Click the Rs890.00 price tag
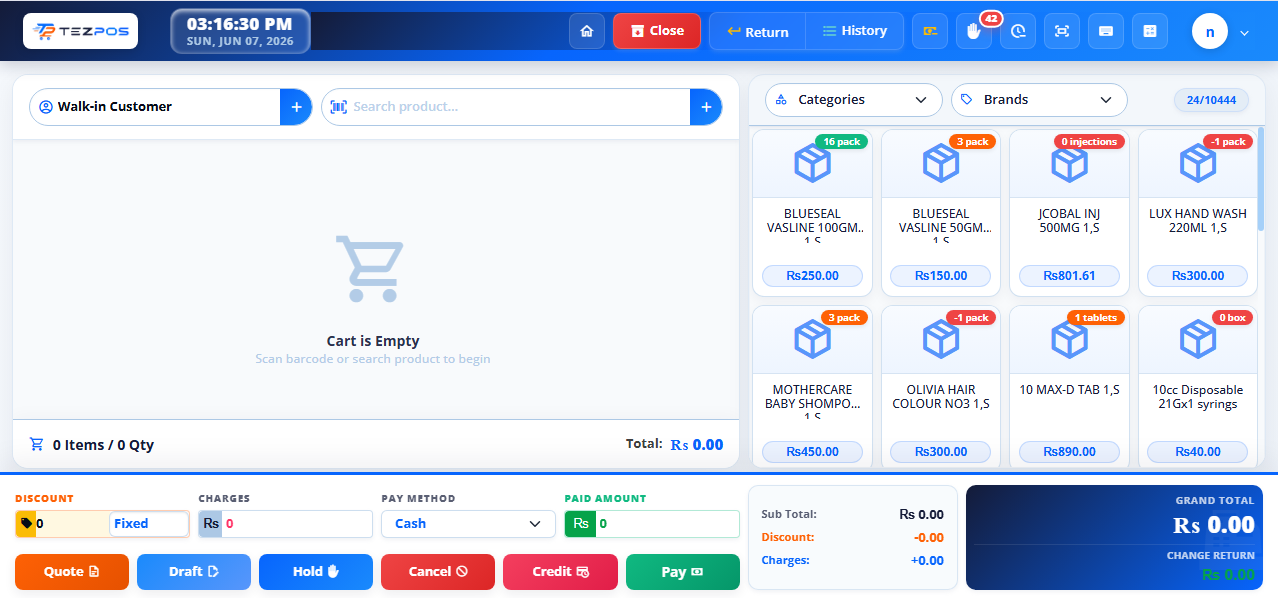The width and height of the screenshot is (1278, 598). coord(1069,452)
